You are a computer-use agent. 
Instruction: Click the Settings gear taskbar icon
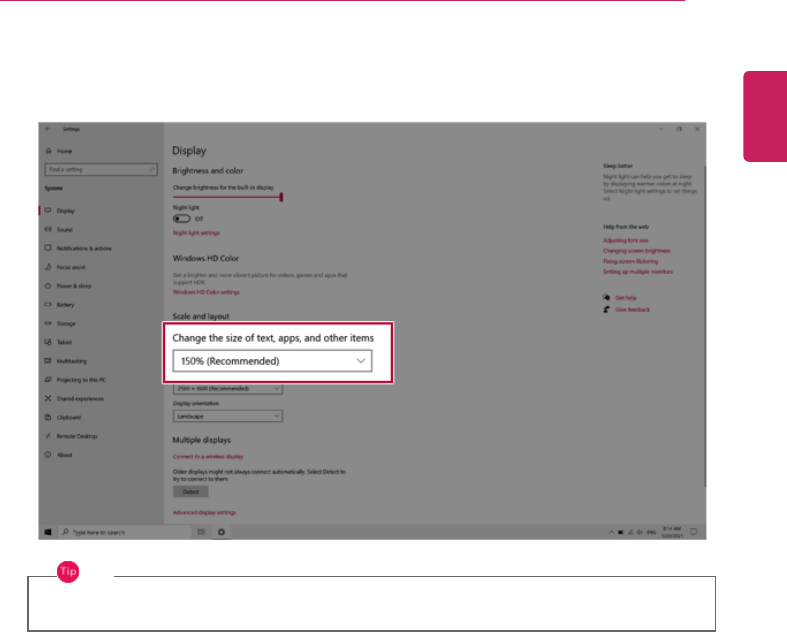point(221,532)
